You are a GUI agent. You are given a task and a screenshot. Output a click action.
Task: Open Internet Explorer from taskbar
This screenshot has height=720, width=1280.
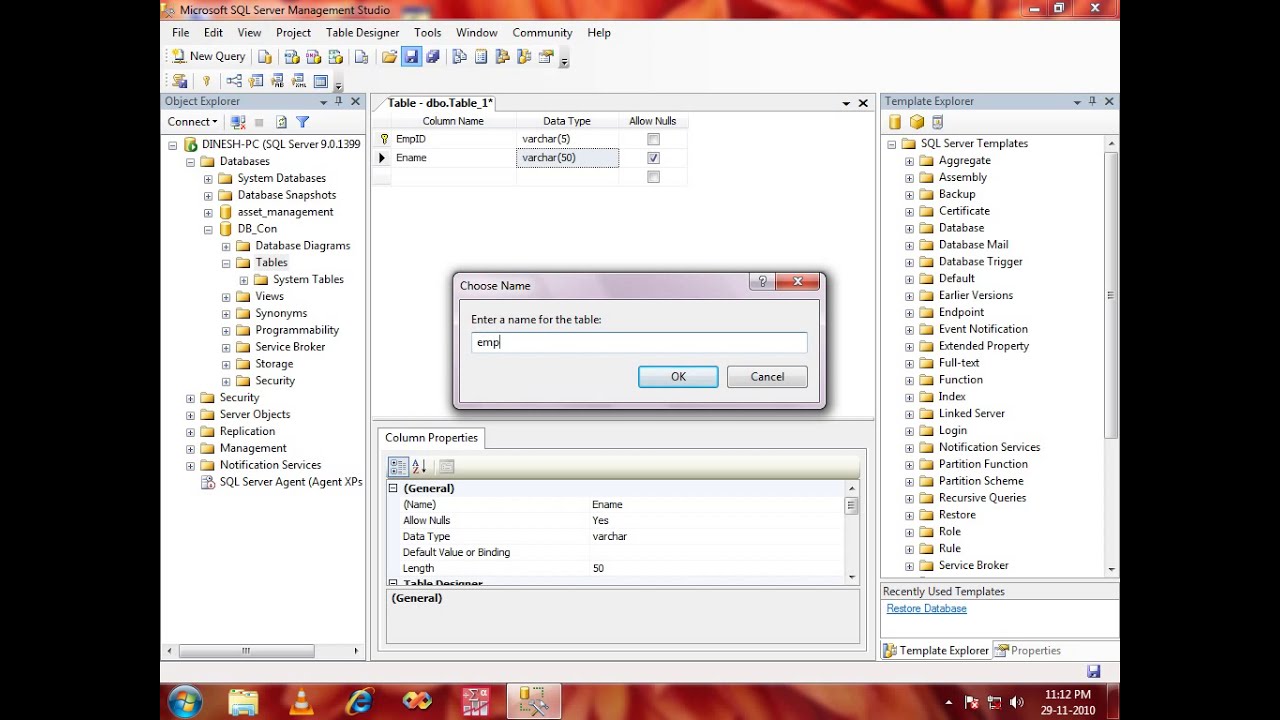click(359, 702)
